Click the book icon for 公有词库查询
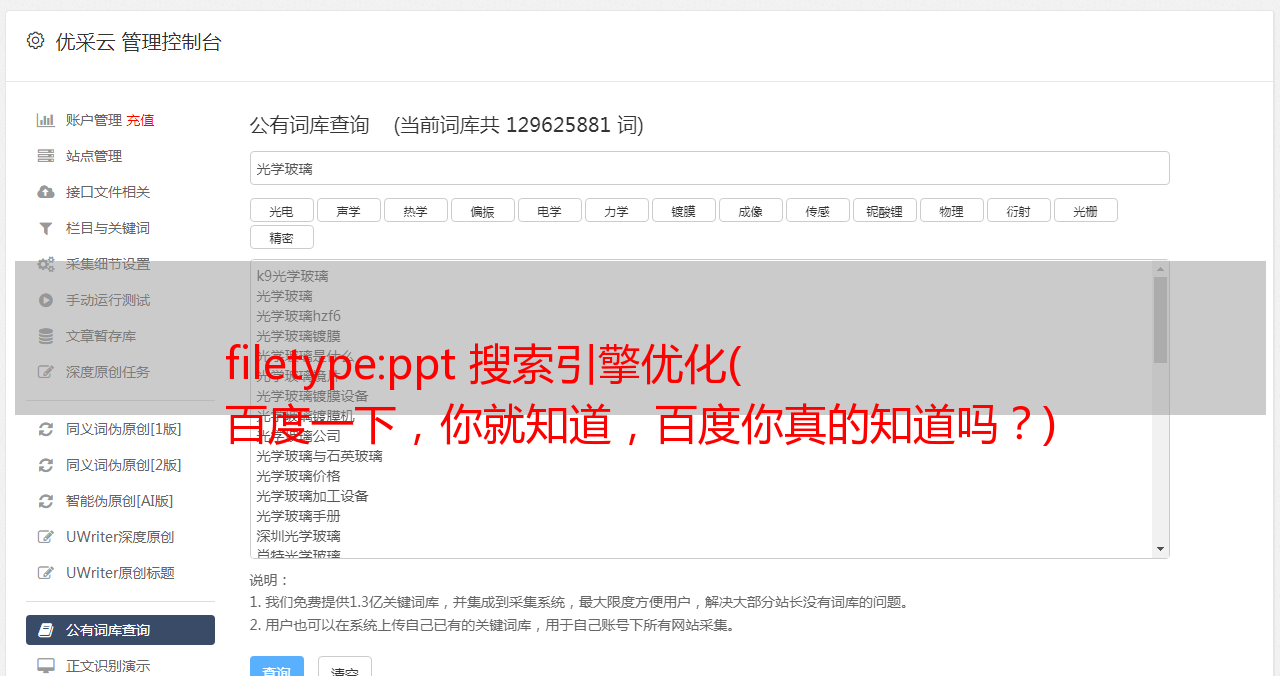 [46, 630]
